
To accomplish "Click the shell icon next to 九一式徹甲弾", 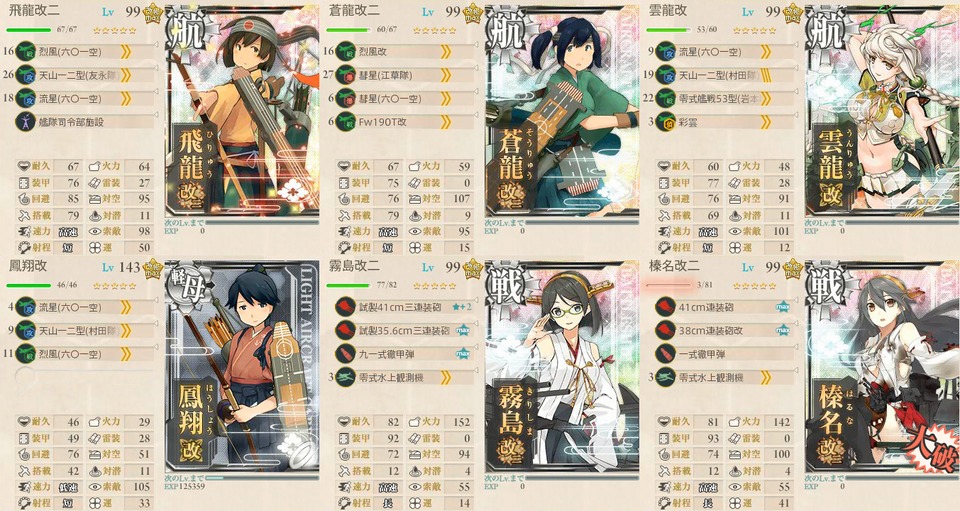I will coord(346,354).
